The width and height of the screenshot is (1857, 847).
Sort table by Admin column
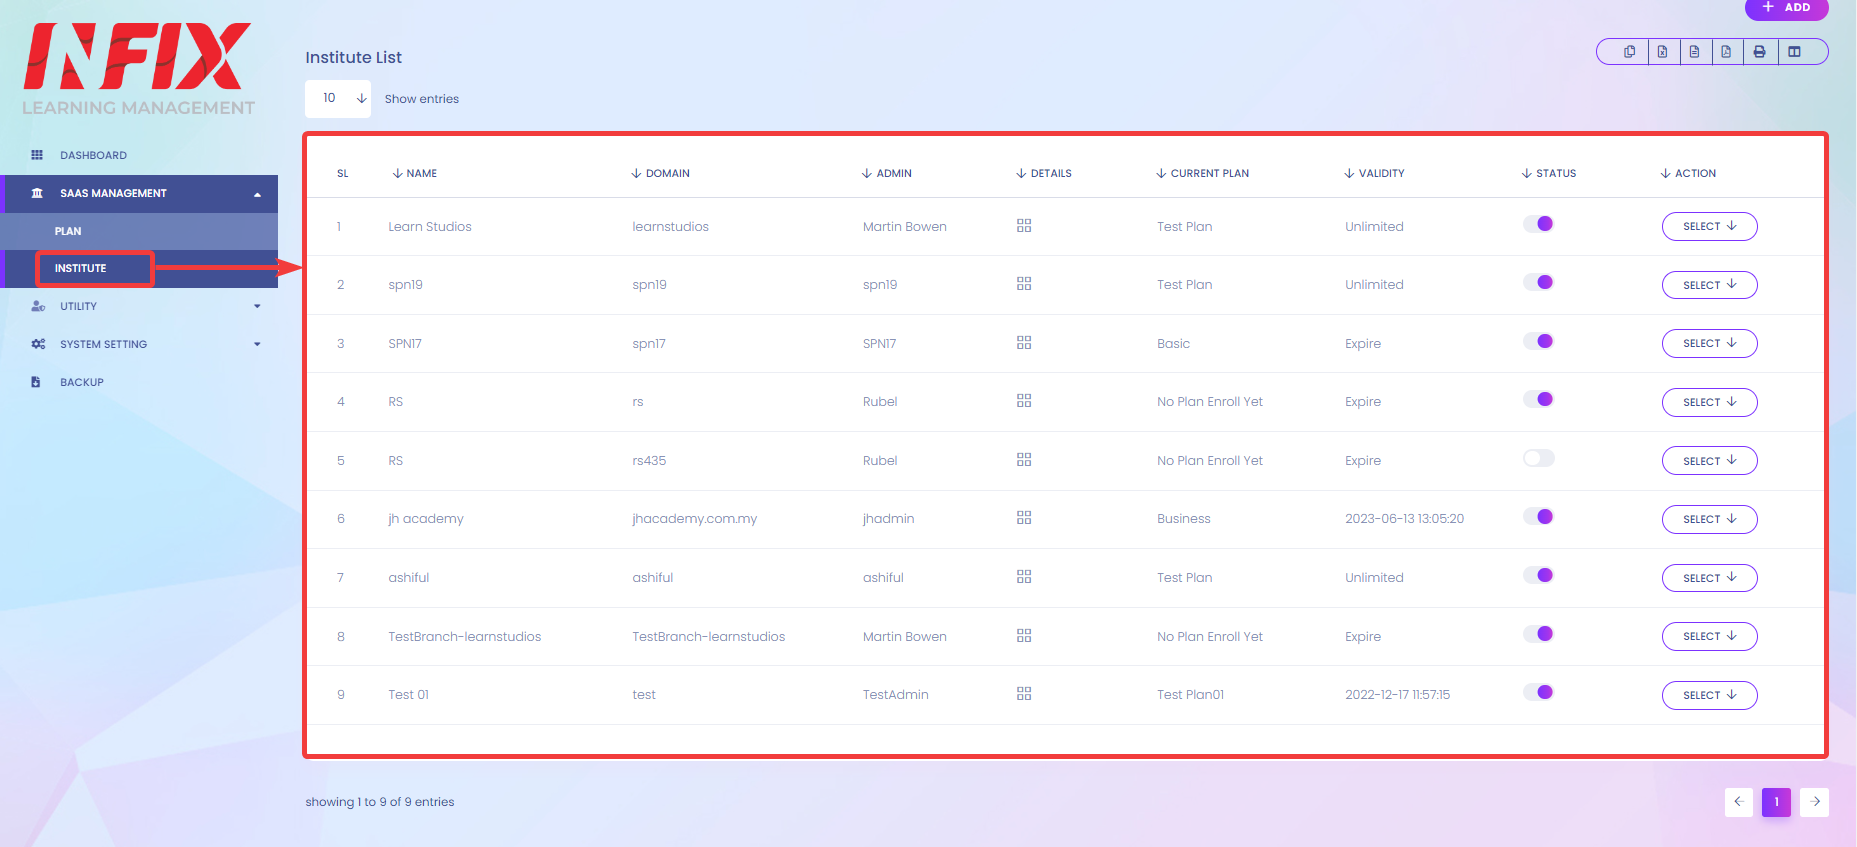tap(886, 173)
